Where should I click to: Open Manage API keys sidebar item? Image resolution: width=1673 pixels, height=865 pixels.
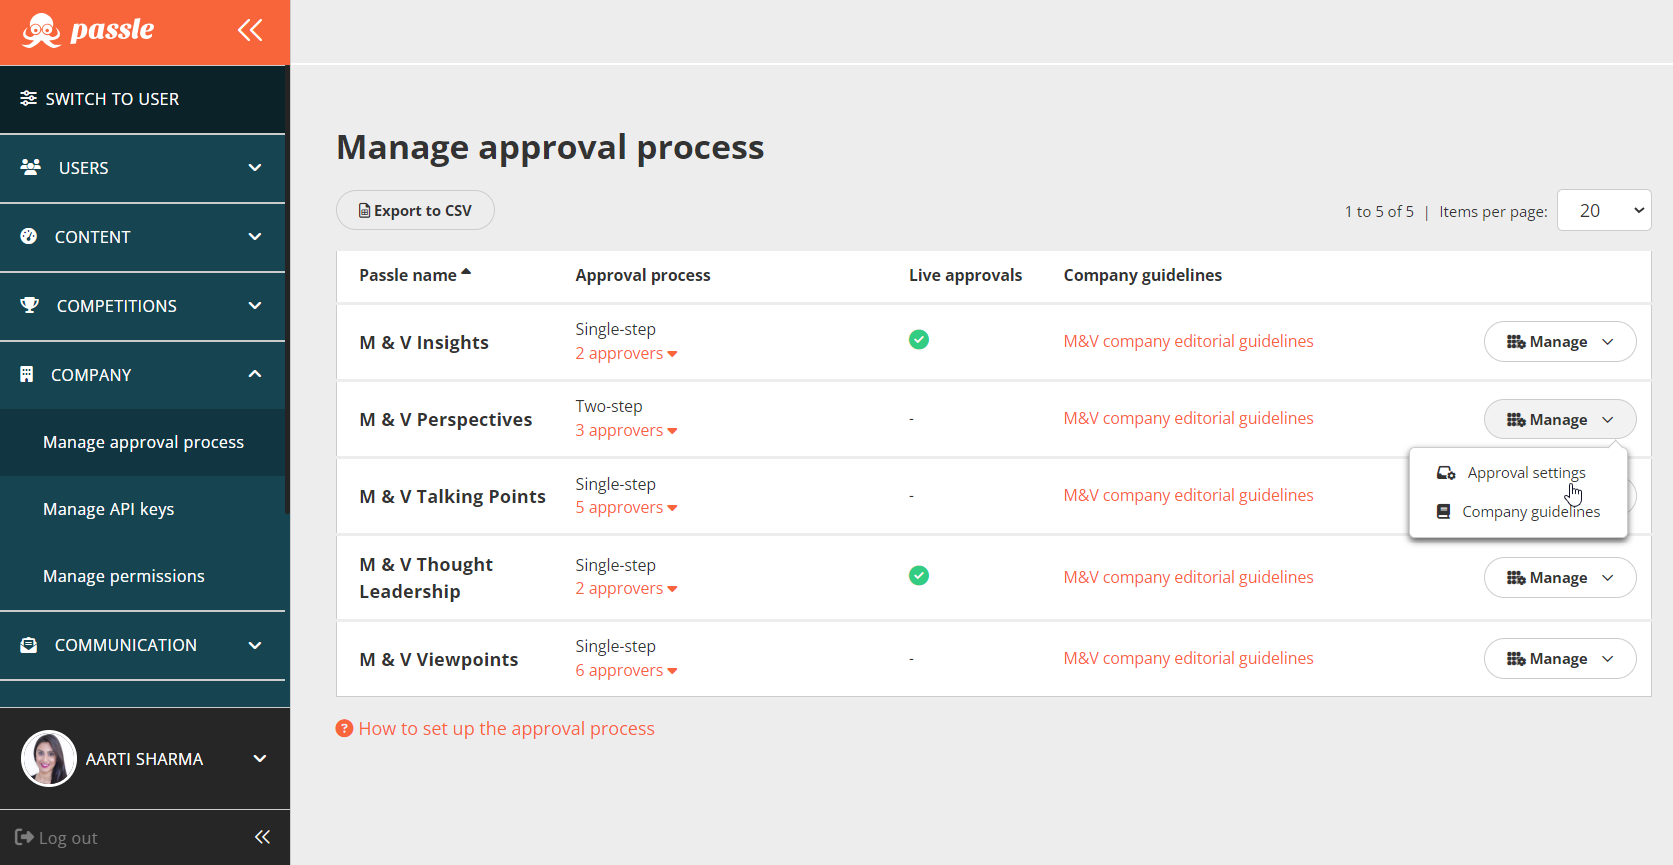tap(143, 509)
